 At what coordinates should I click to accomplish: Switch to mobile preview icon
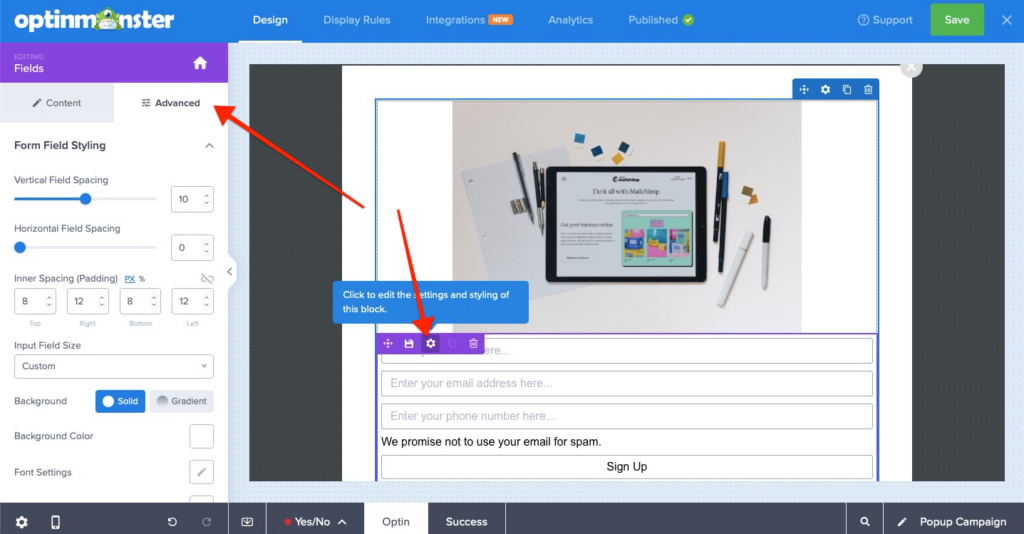coord(56,522)
